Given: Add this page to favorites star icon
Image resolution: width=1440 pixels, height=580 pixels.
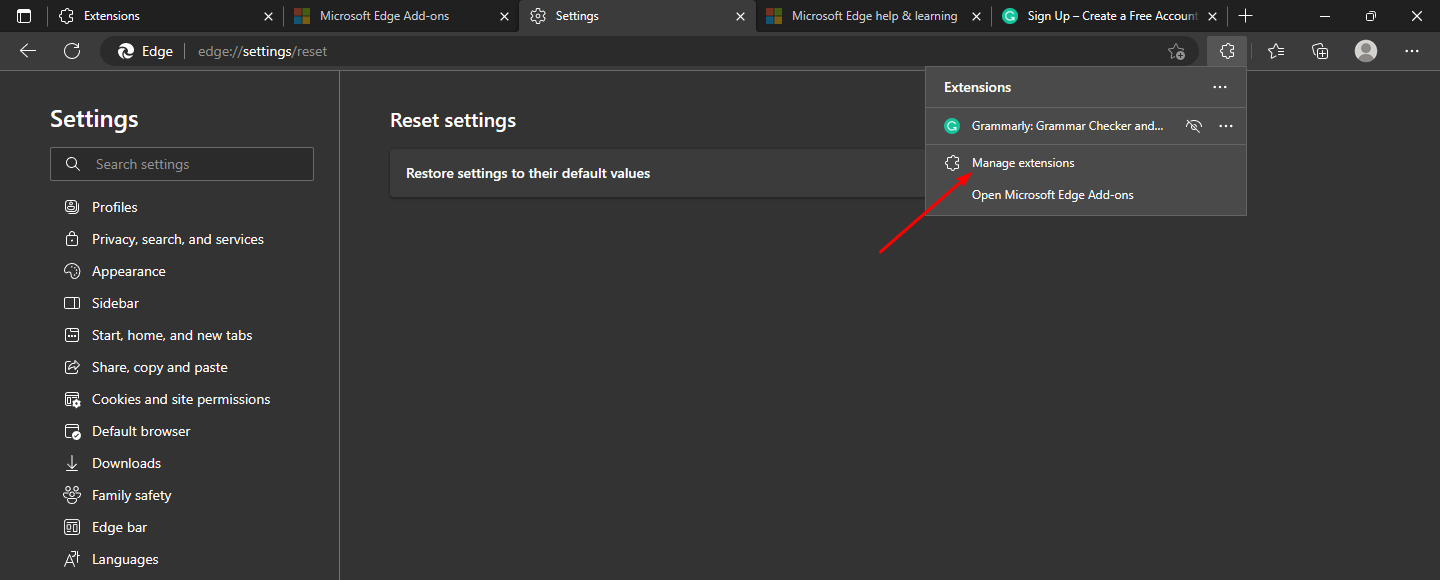Looking at the screenshot, I should pos(1176,51).
